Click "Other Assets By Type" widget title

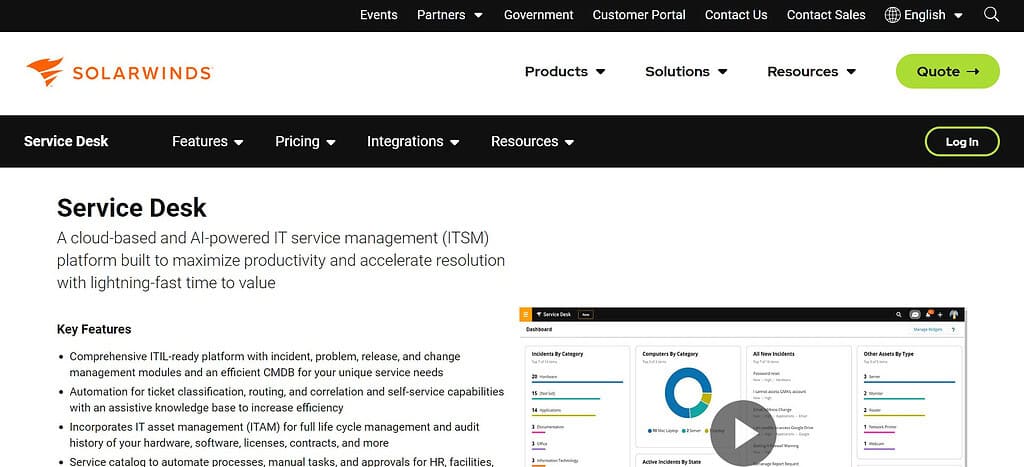(889, 354)
